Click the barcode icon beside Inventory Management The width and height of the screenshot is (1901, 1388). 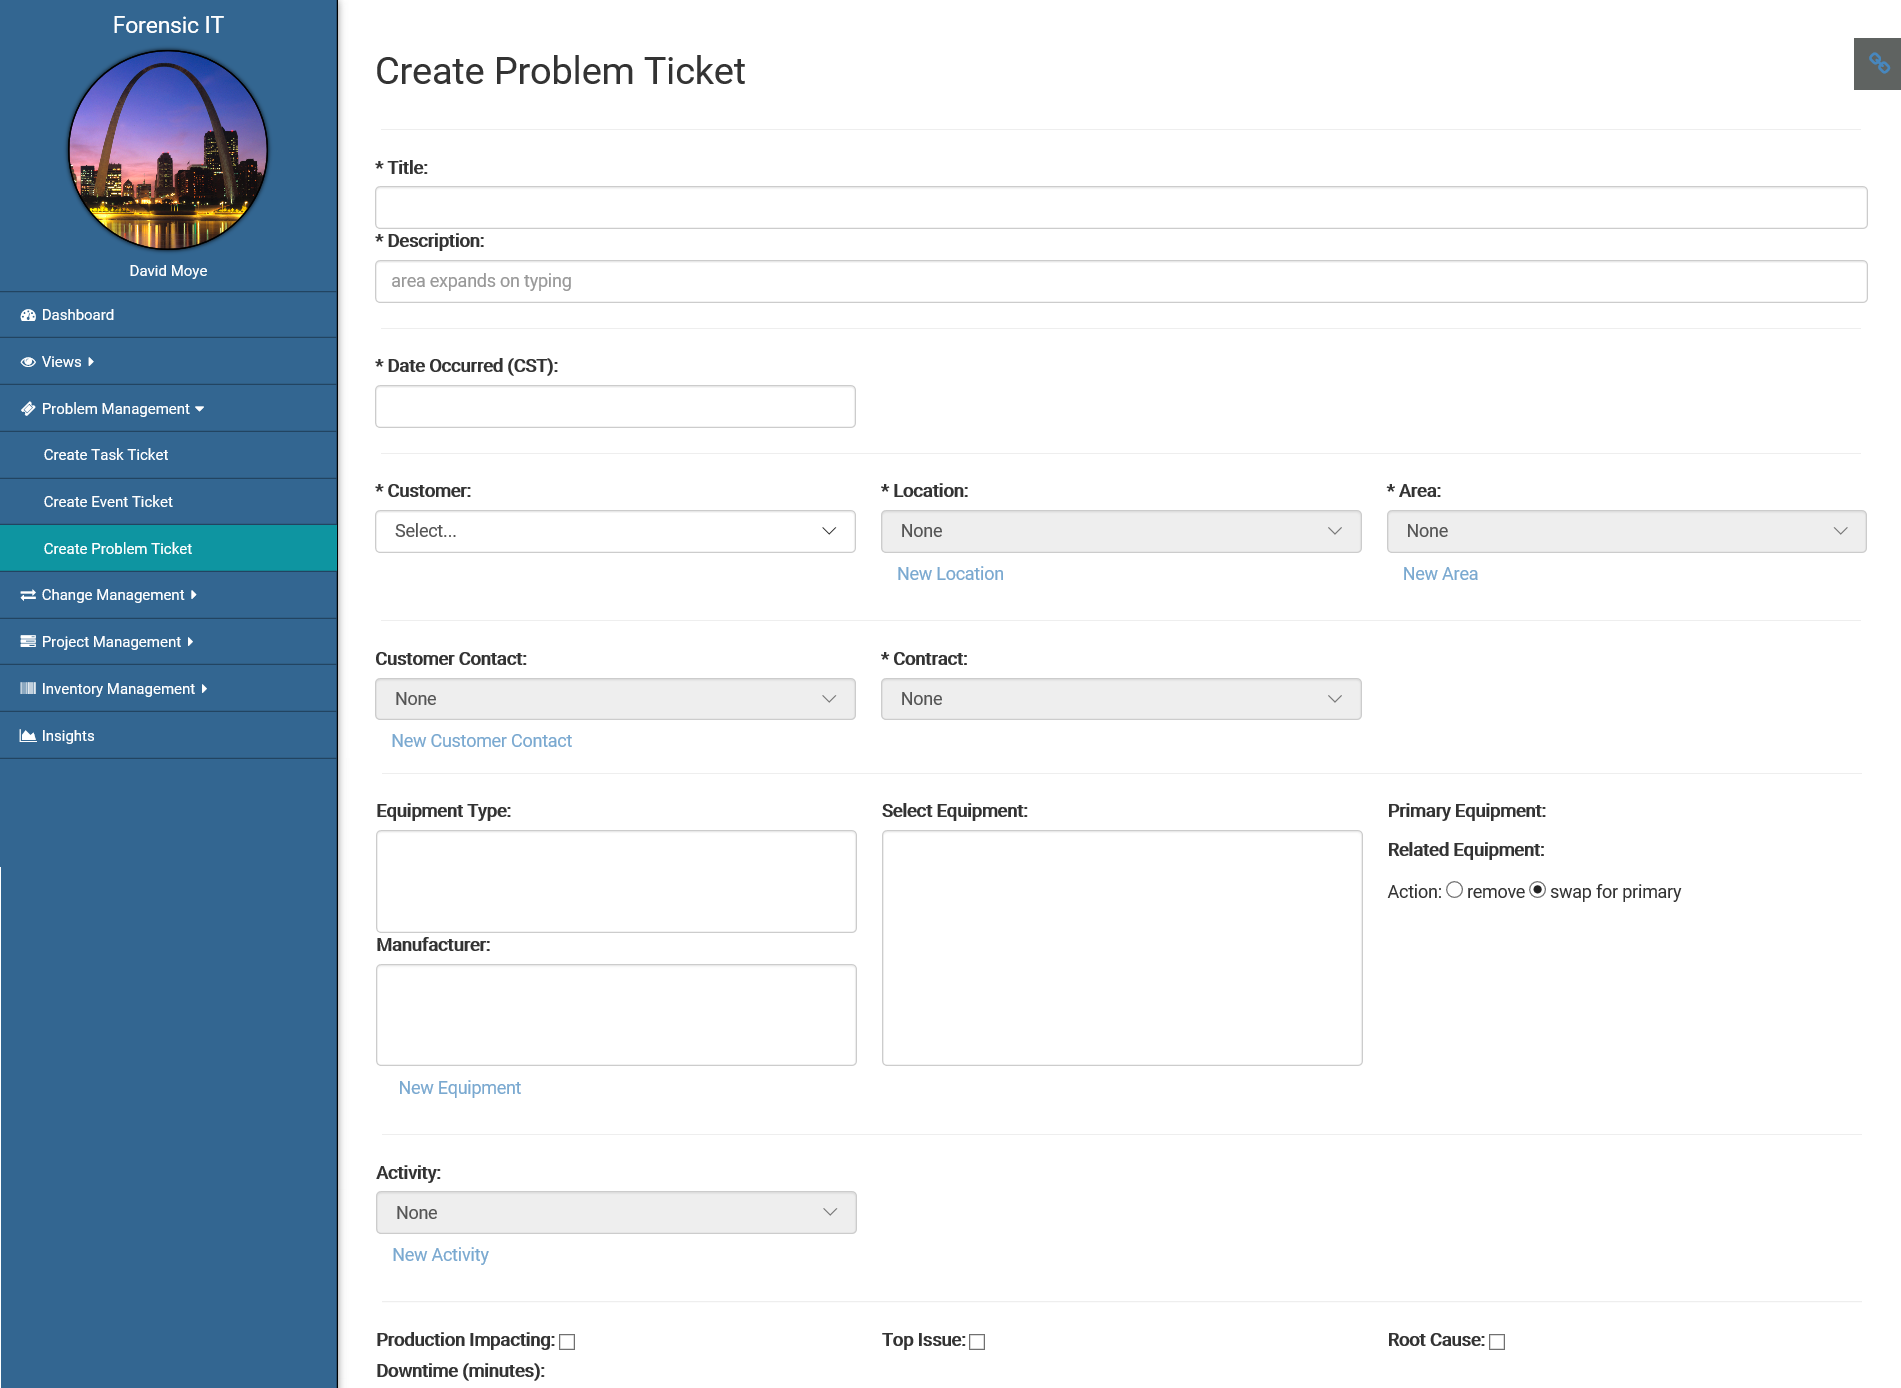click(x=28, y=689)
